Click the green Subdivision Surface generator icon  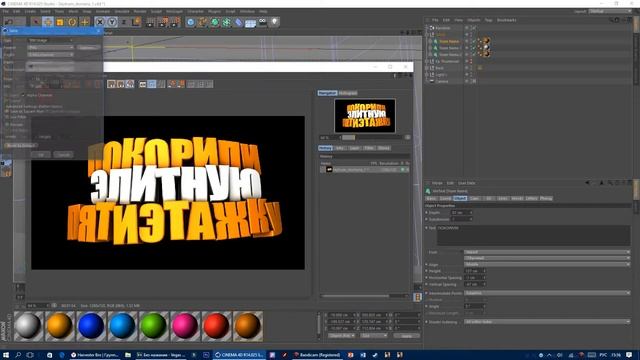215,22
